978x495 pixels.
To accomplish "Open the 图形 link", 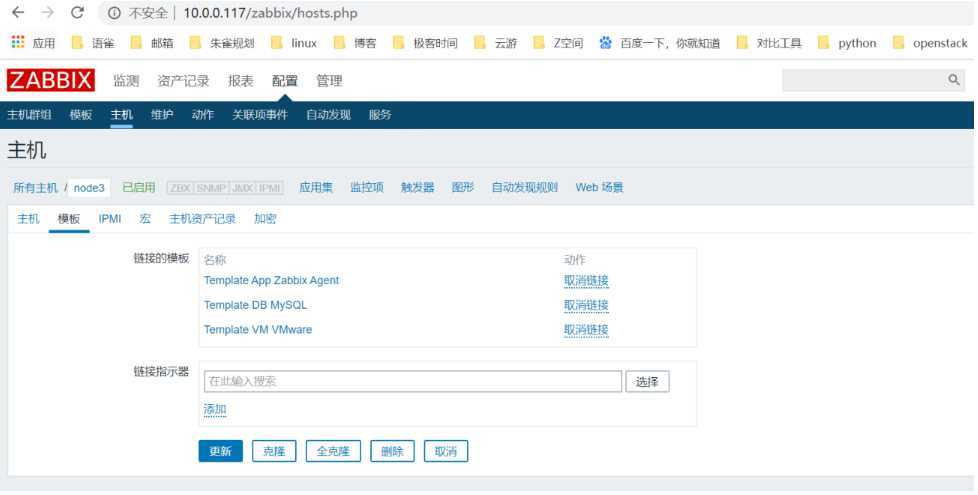I will click(463, 187).
